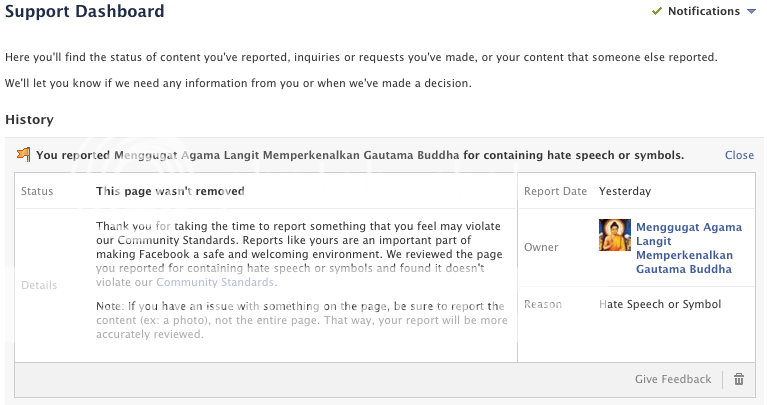Click the Owner row label
This screenshot has width=767, height=405.
coord(541,247)
